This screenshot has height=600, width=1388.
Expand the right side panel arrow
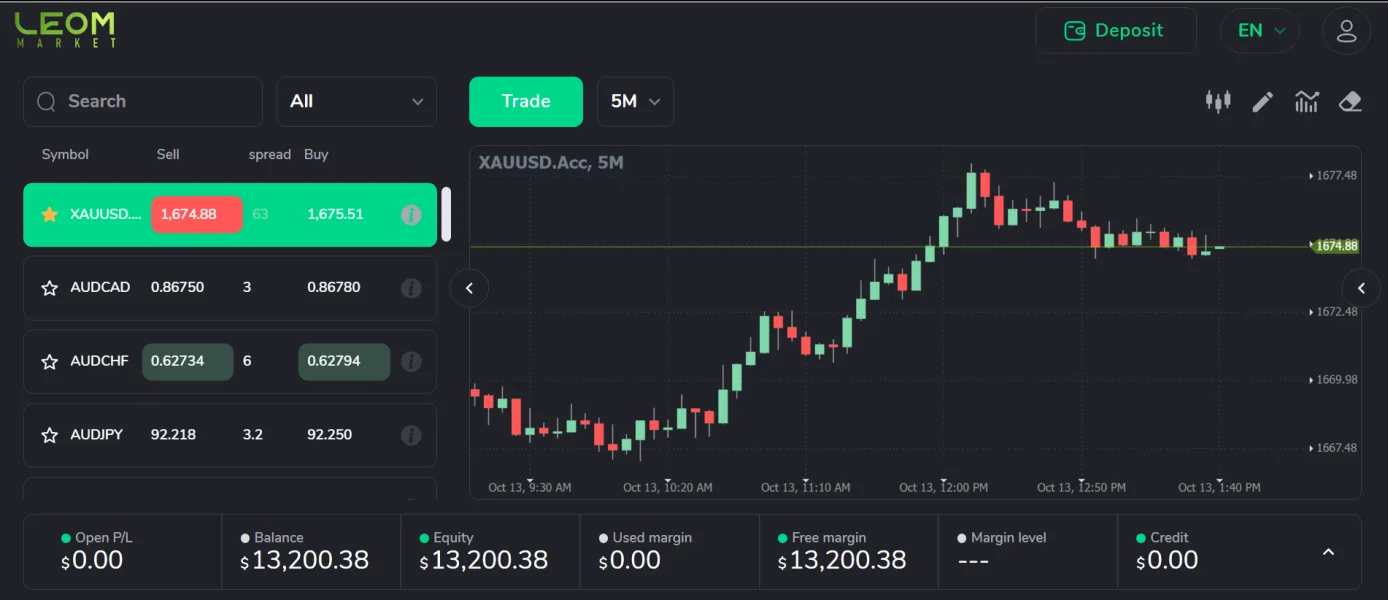[1360, 289]
